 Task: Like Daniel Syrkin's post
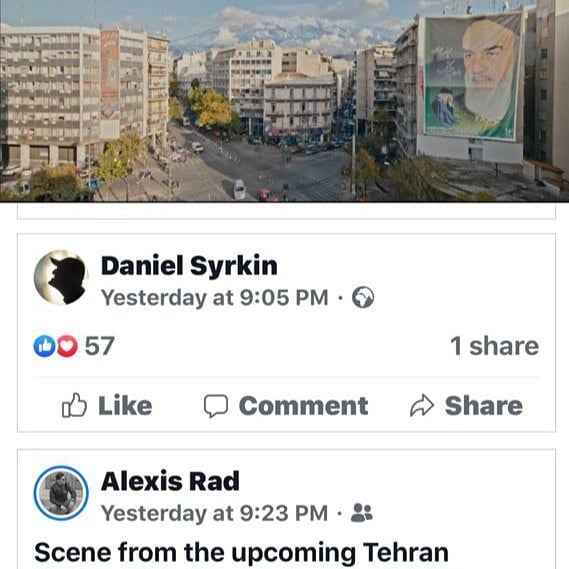(107, 405)
